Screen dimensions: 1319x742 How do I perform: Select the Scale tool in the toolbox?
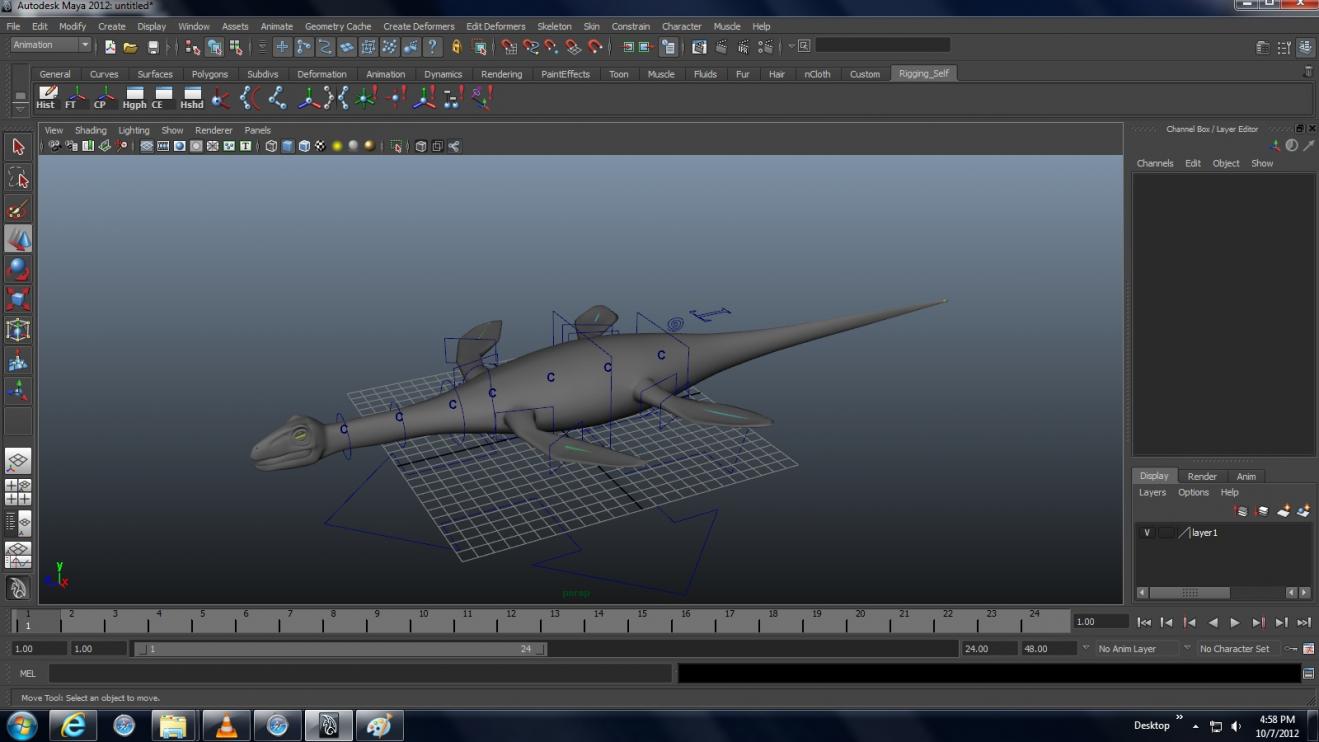(18, 299)
